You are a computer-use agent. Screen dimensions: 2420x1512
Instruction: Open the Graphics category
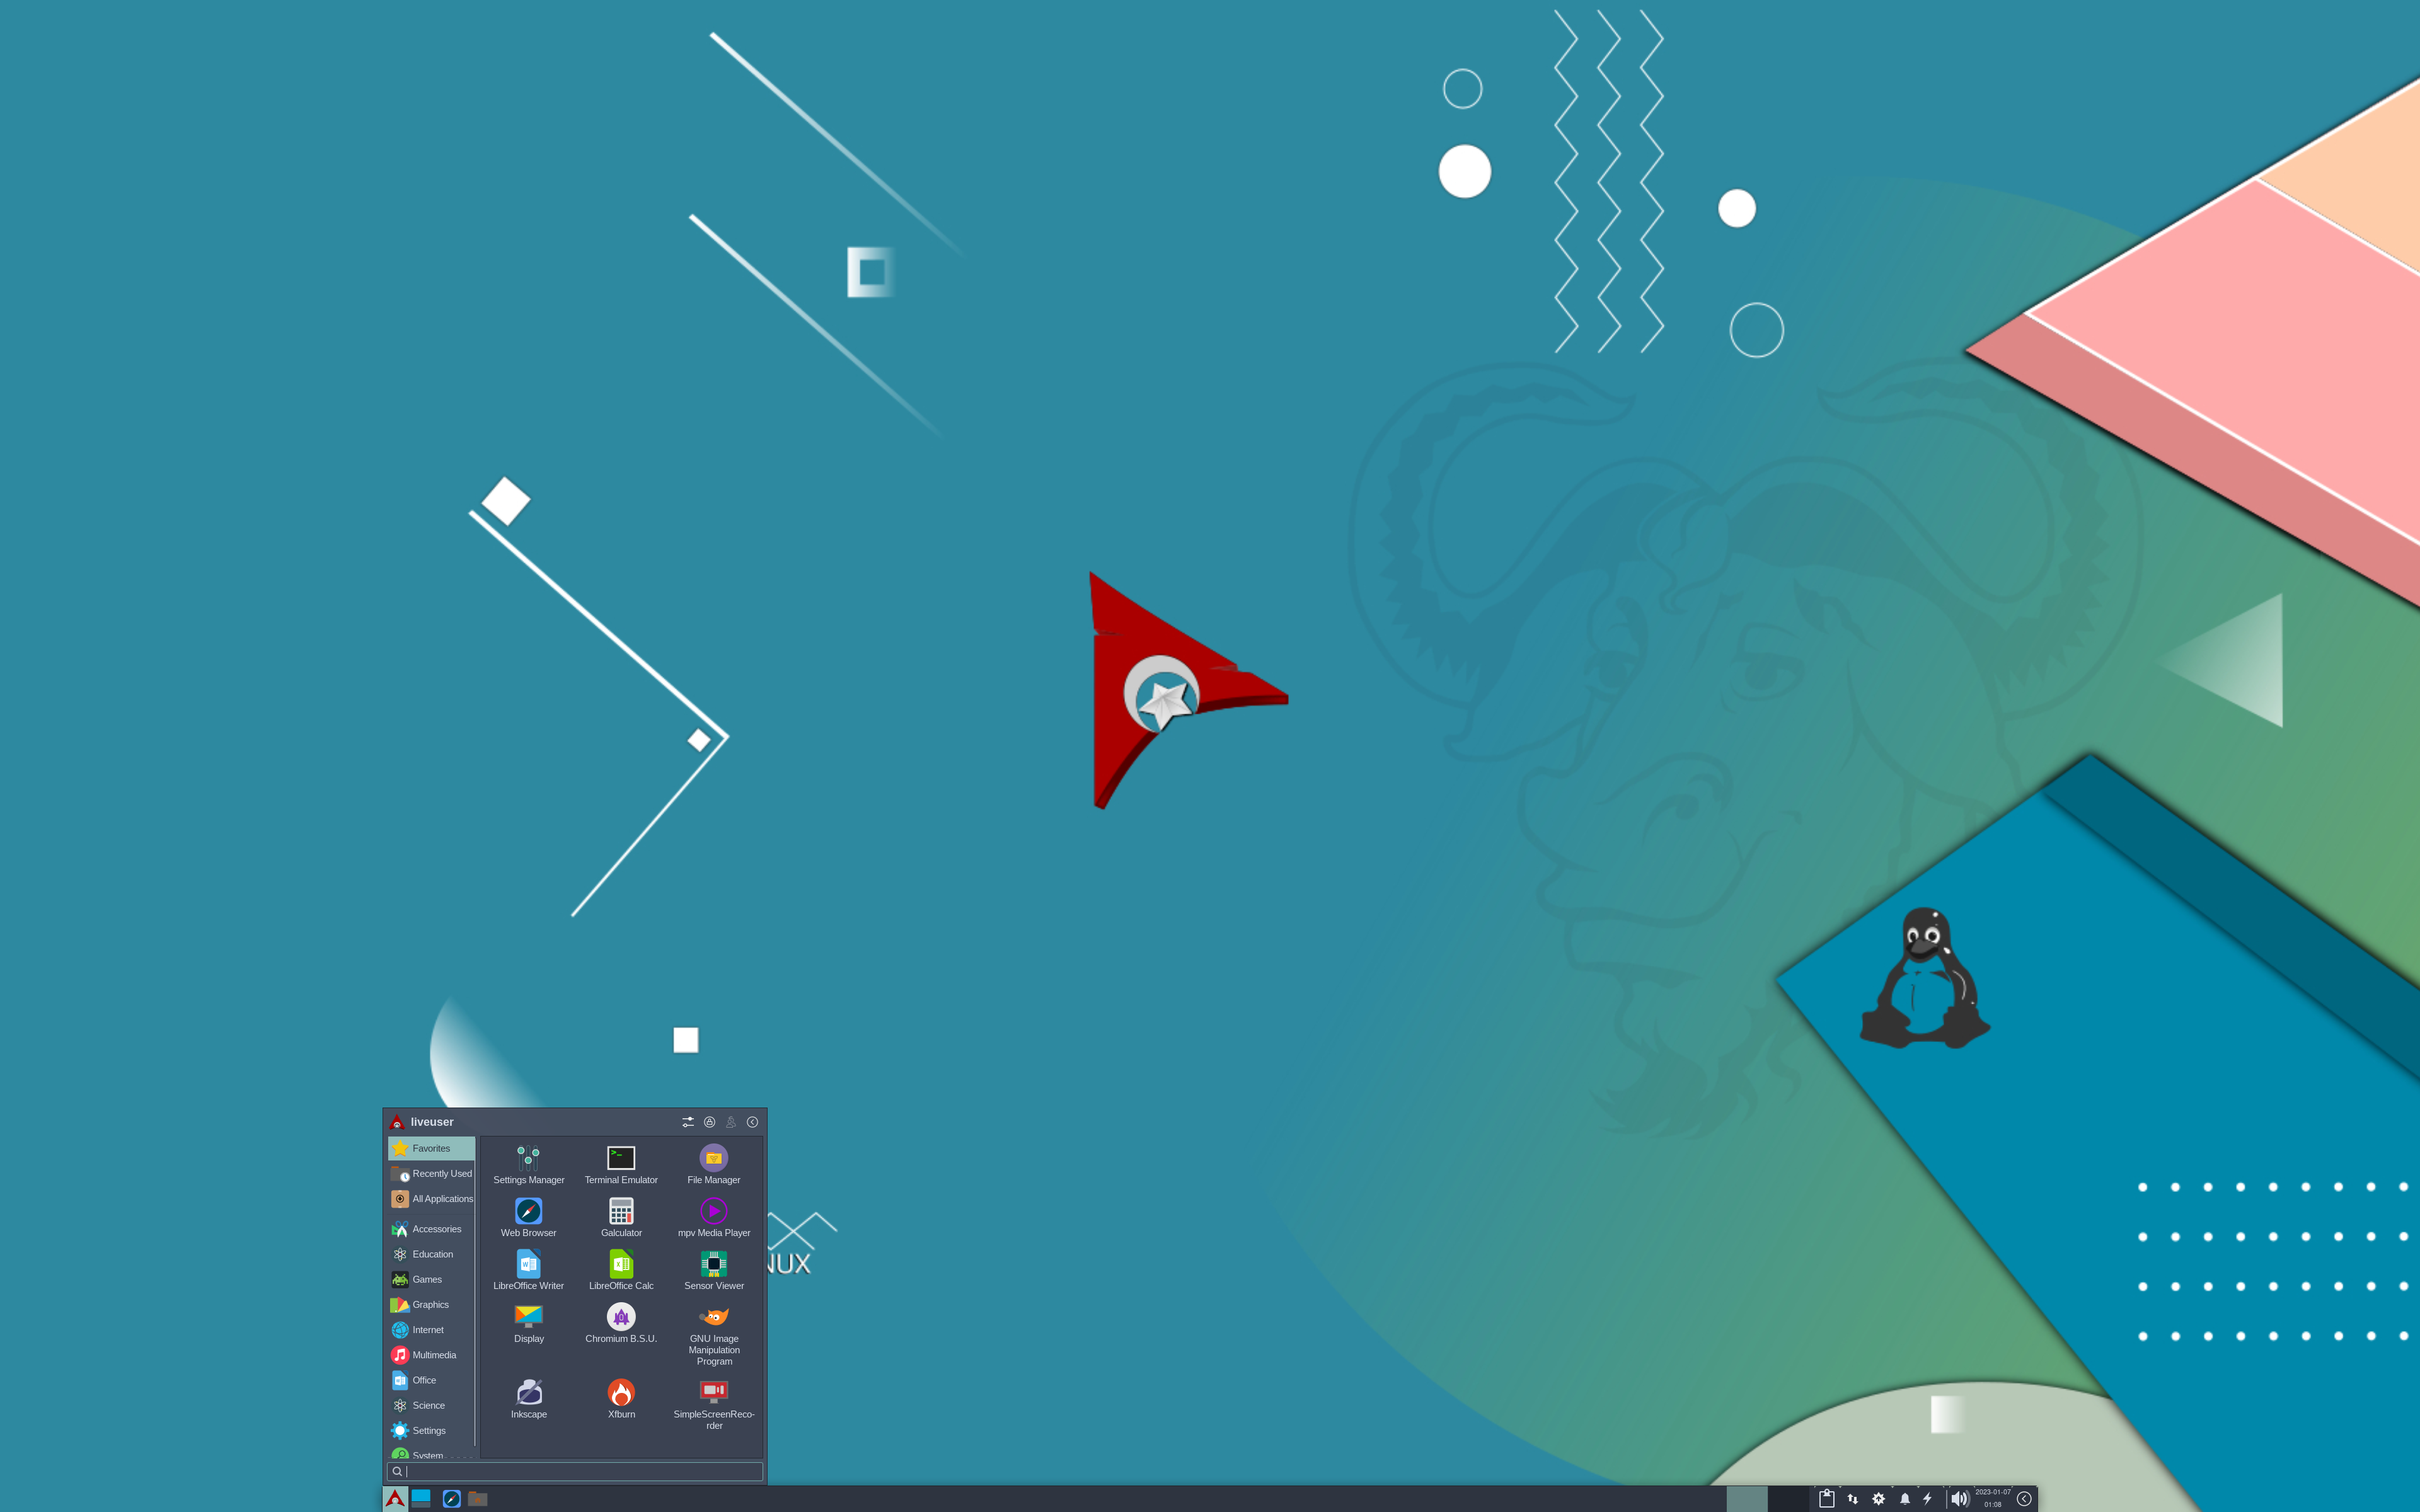click(431, 1304)
